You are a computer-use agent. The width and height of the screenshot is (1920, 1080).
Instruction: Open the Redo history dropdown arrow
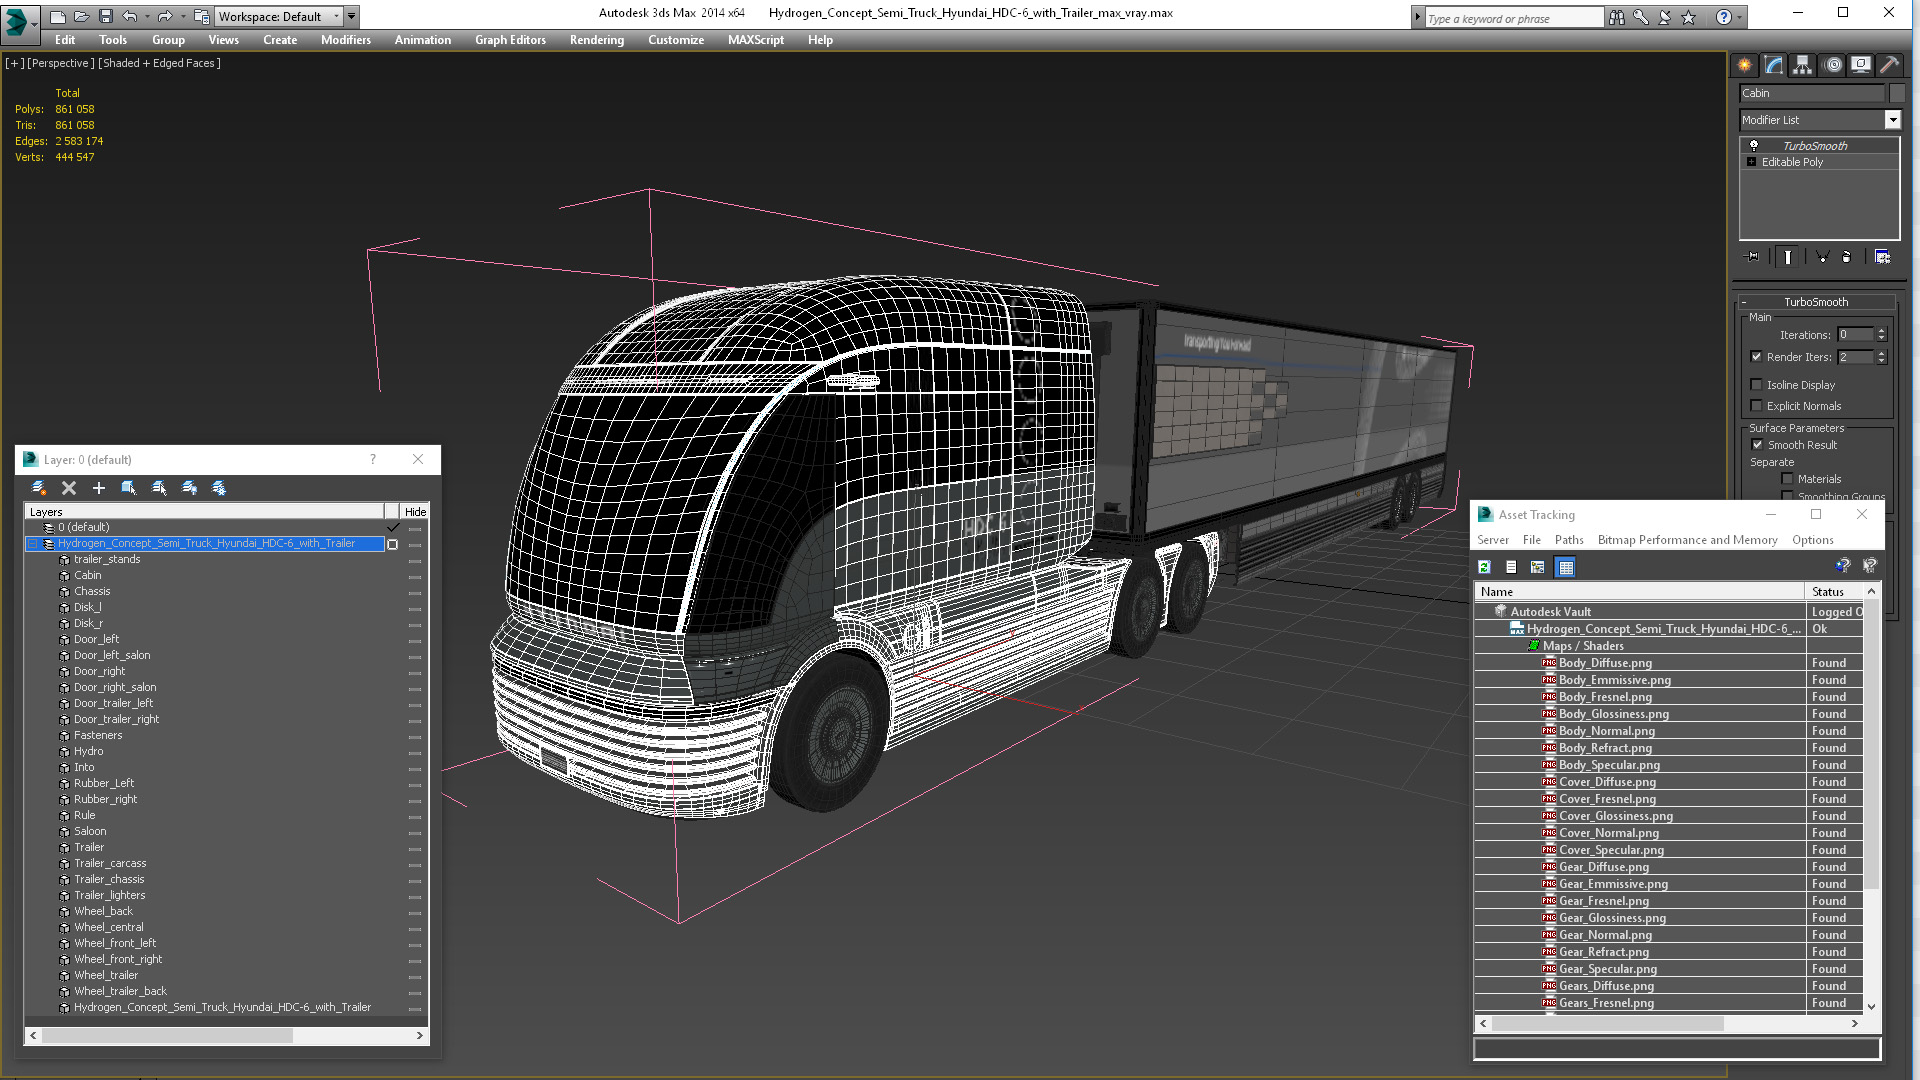183,16
